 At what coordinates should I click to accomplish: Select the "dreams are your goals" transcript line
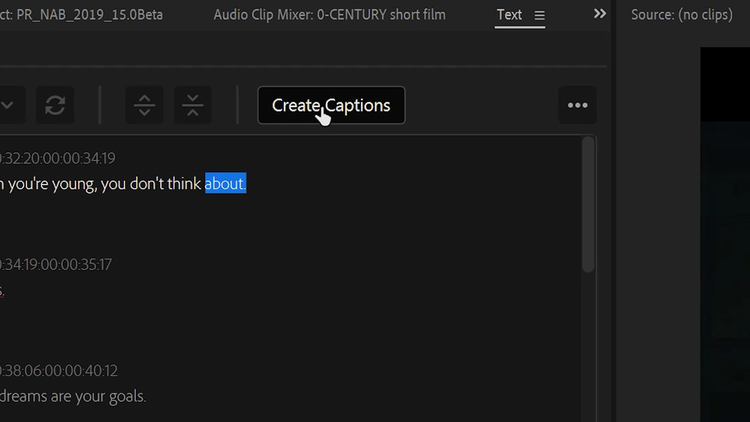[x=73, y=396]
